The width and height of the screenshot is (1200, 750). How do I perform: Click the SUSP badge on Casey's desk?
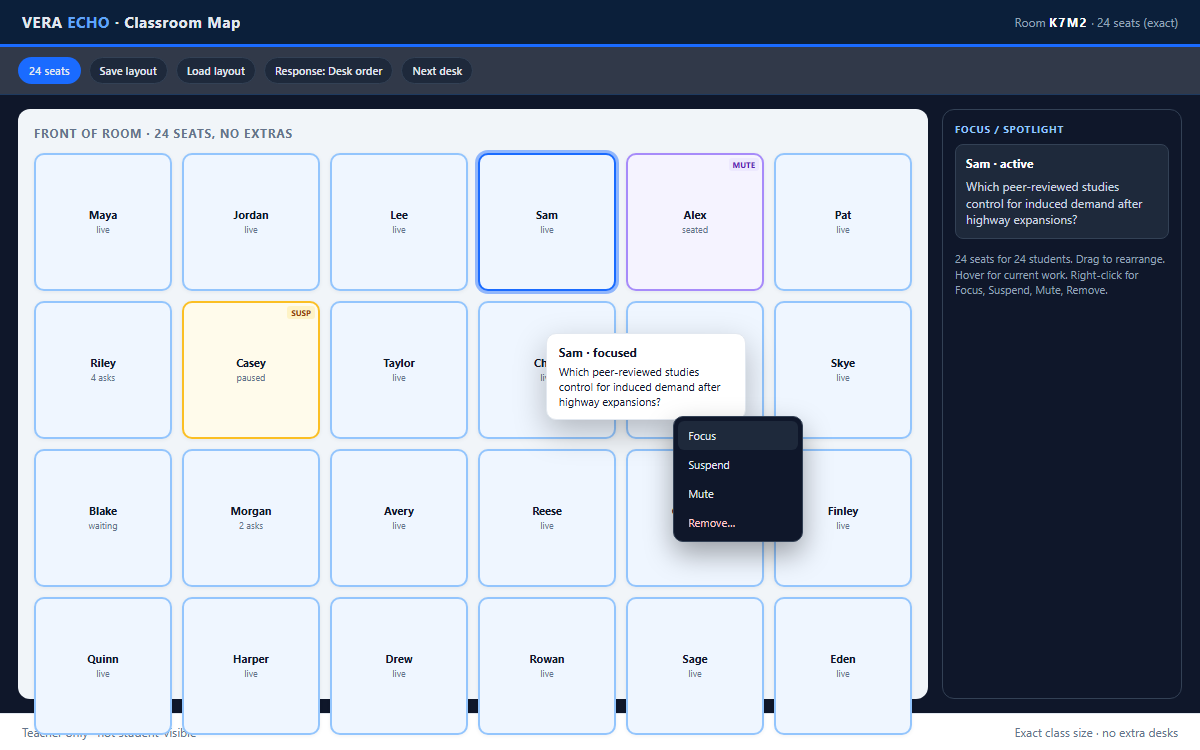[301, 313]
